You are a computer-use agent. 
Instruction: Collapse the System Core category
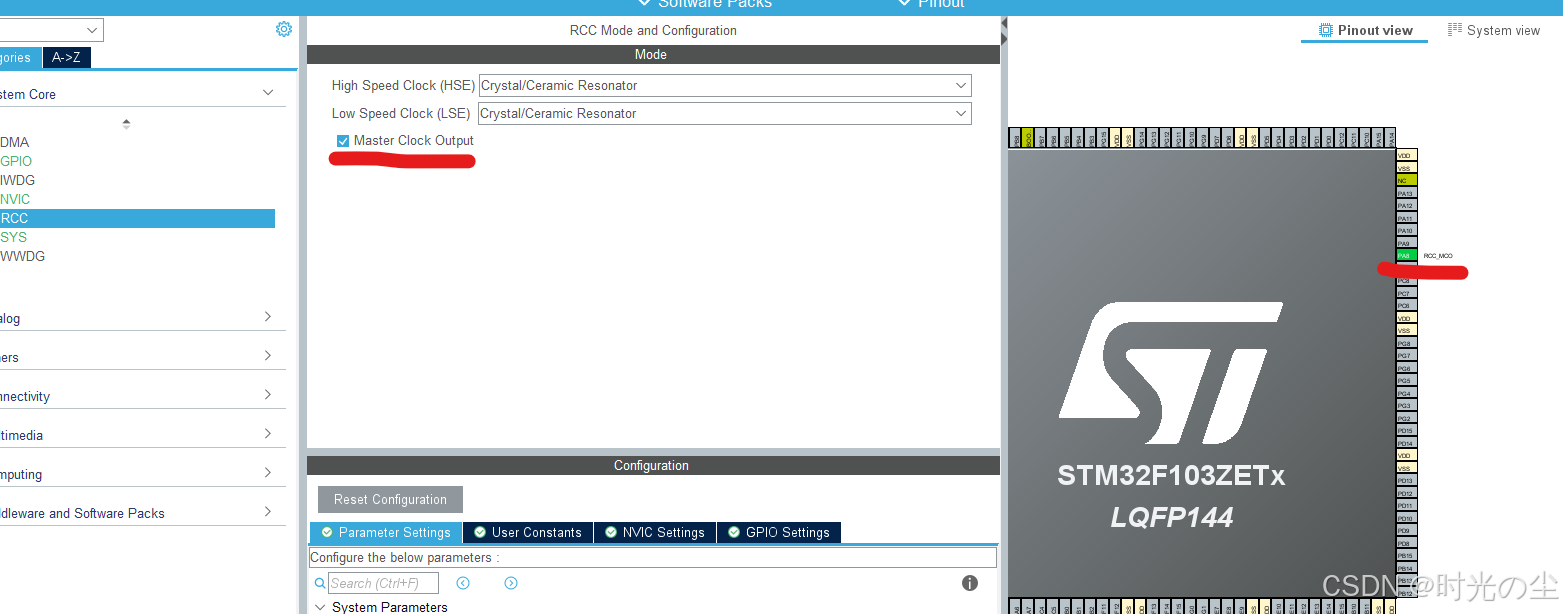[267, 92]
